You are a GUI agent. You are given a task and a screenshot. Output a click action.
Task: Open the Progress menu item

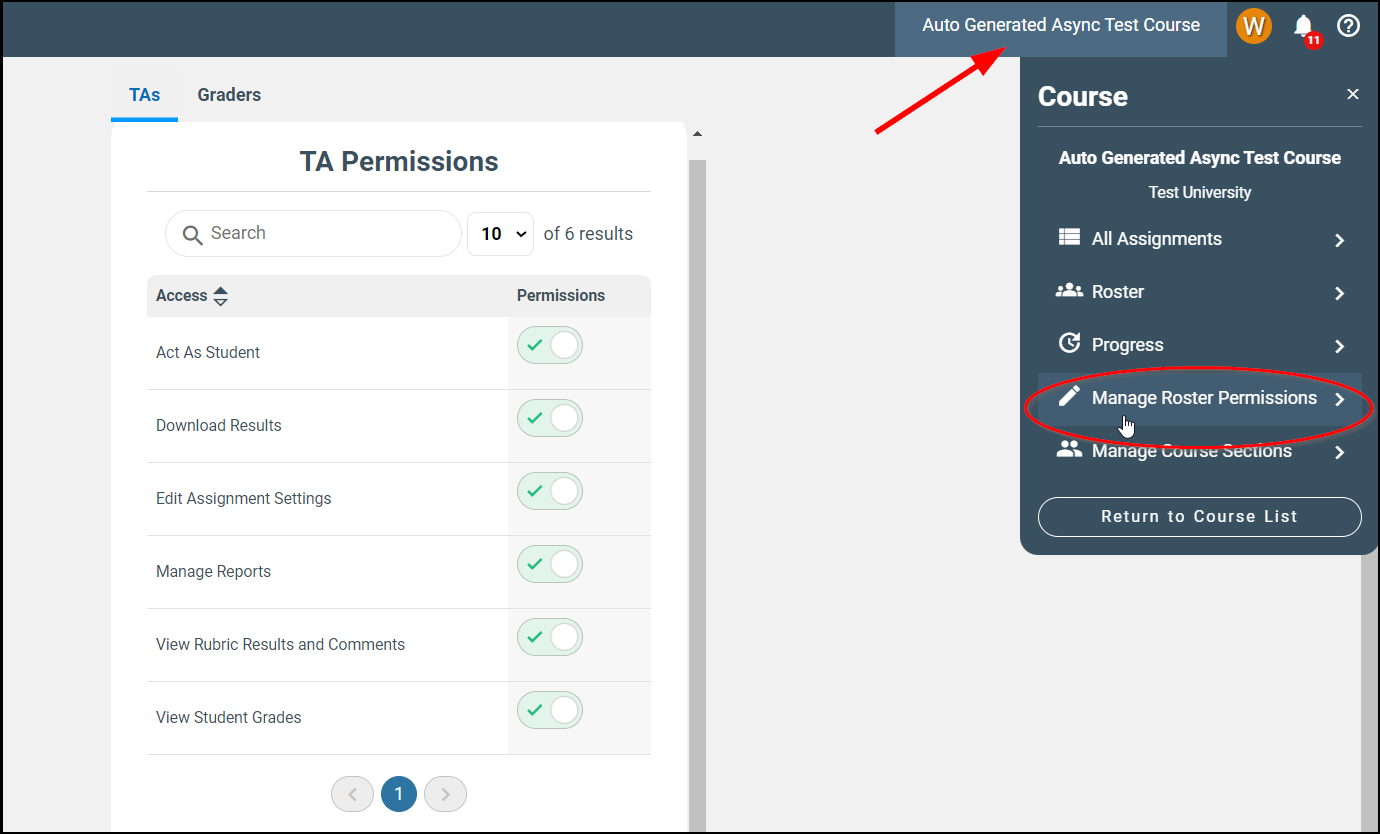click(x=1200, y=345)
